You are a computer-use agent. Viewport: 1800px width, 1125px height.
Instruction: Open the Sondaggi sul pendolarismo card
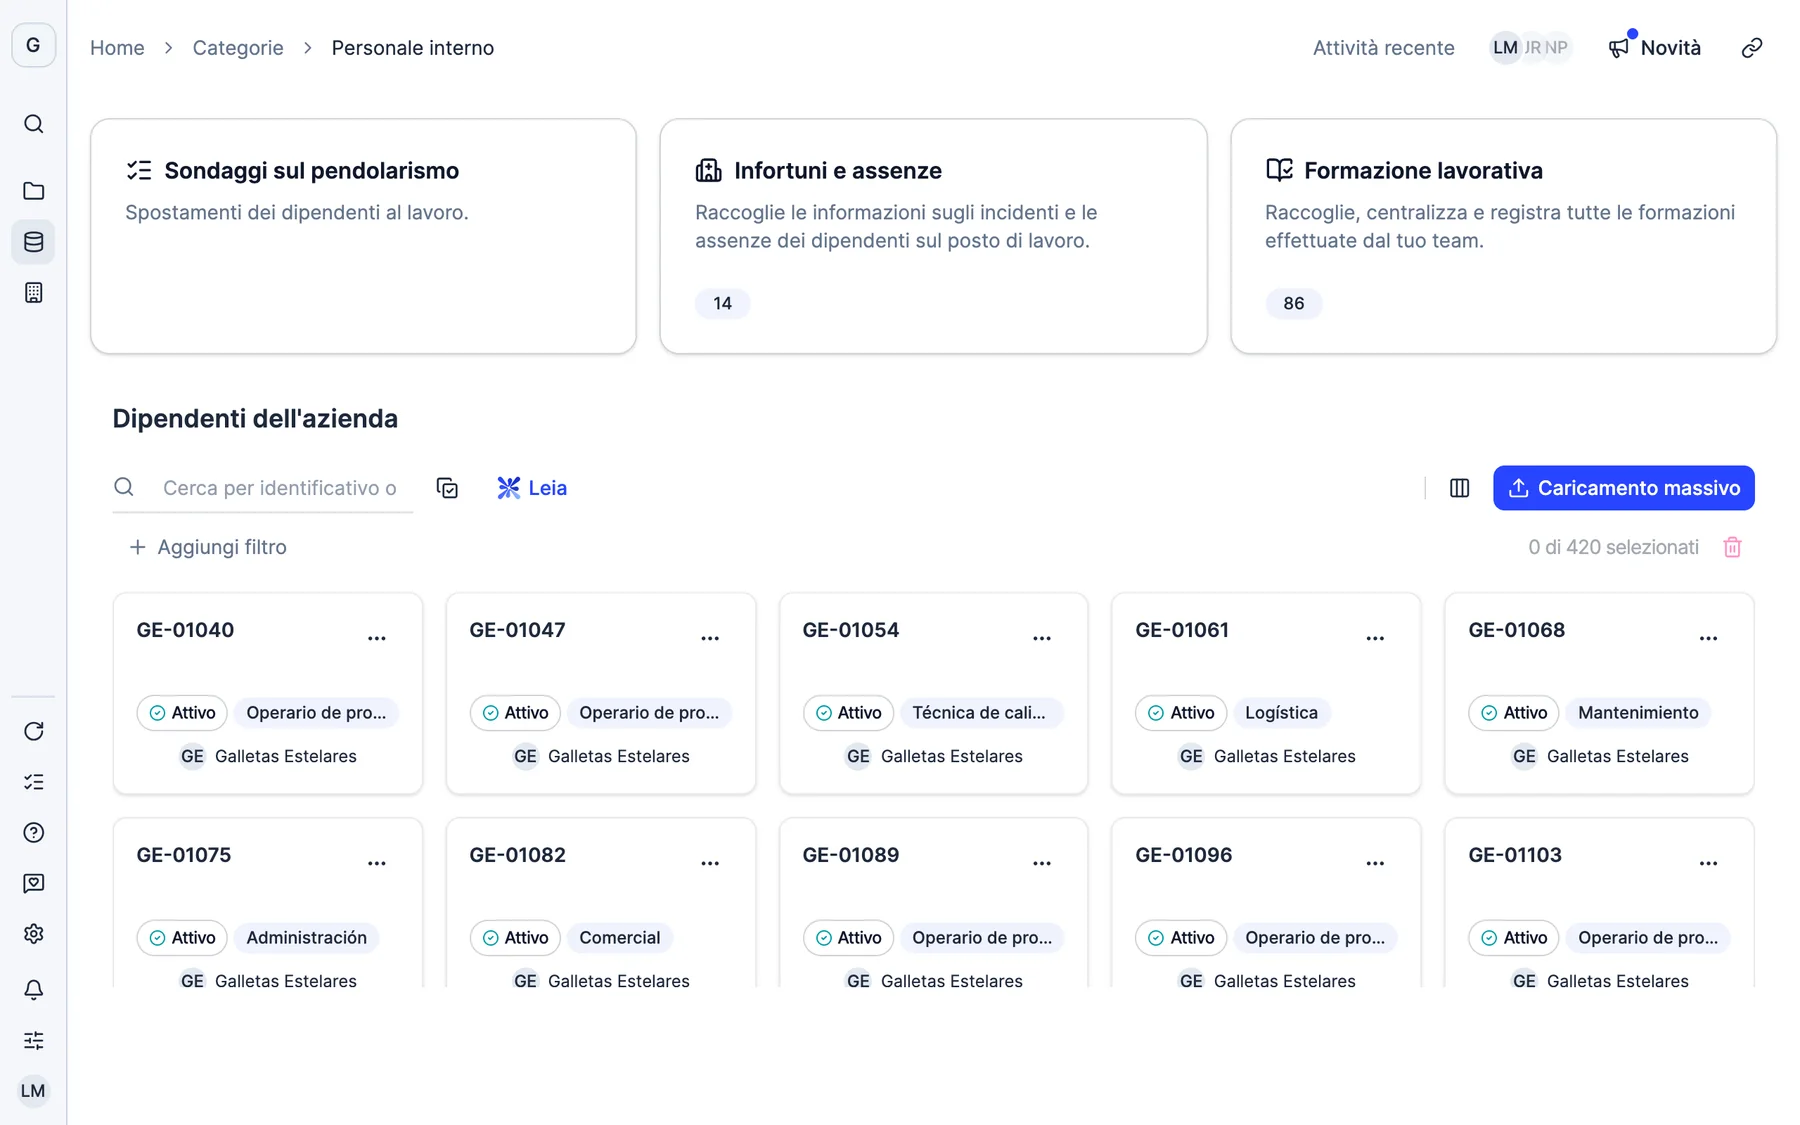(363, 236)
